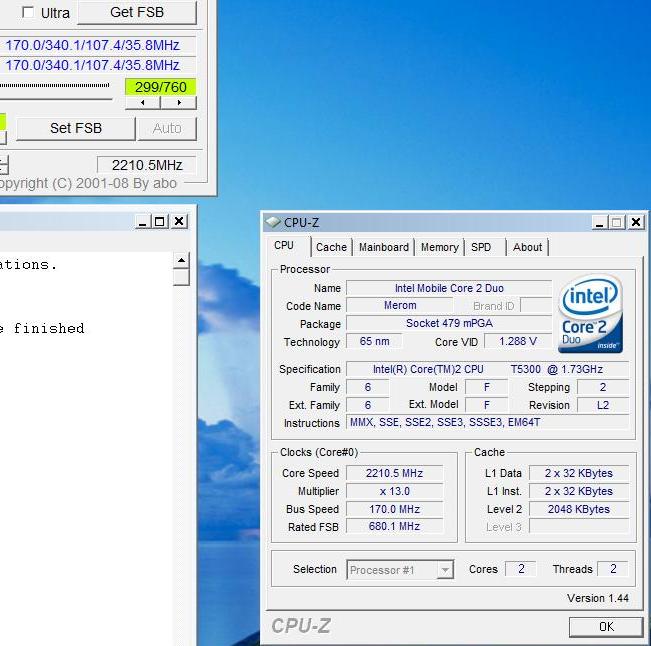This screenshot has width=651, height=646.
Task: Click the Multiplier value x 13.0
Action: pos(394,491)
